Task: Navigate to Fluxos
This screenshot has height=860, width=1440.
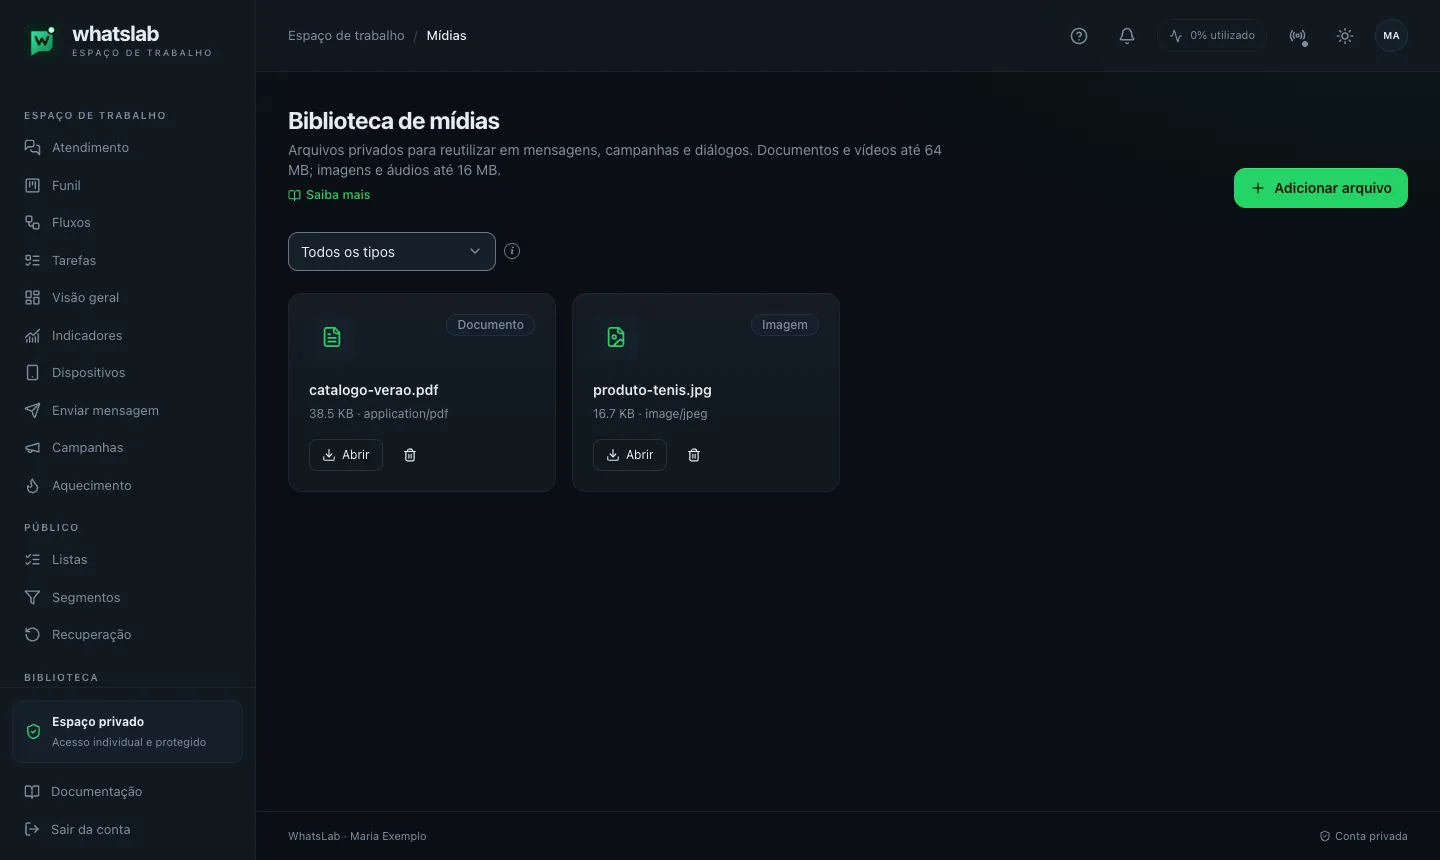Action: pyautogui.click(x=127, y=223)
